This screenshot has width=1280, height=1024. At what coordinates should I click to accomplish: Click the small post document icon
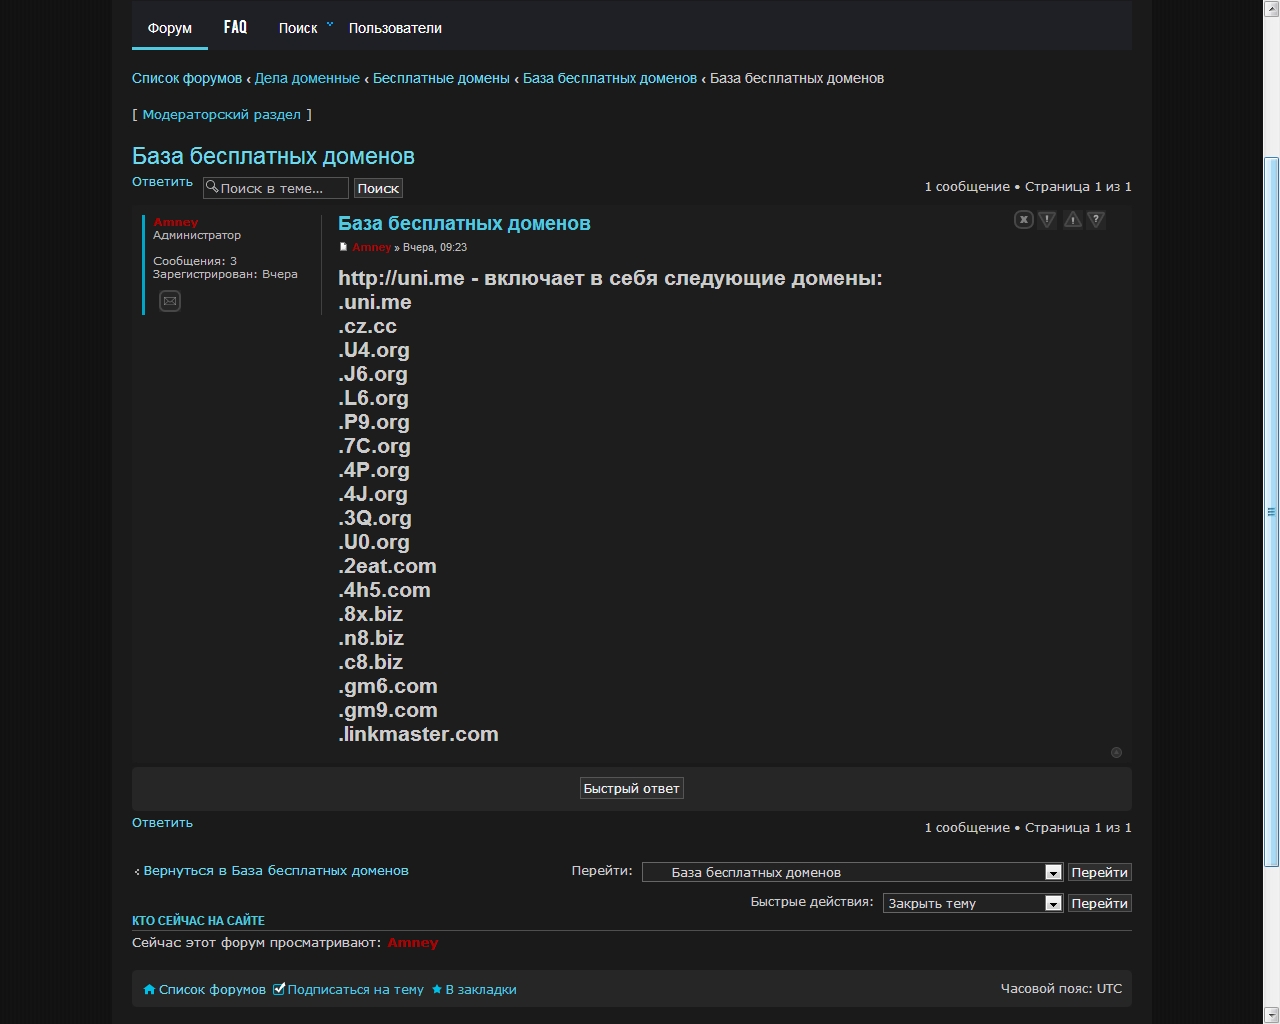tap(343, 247)
